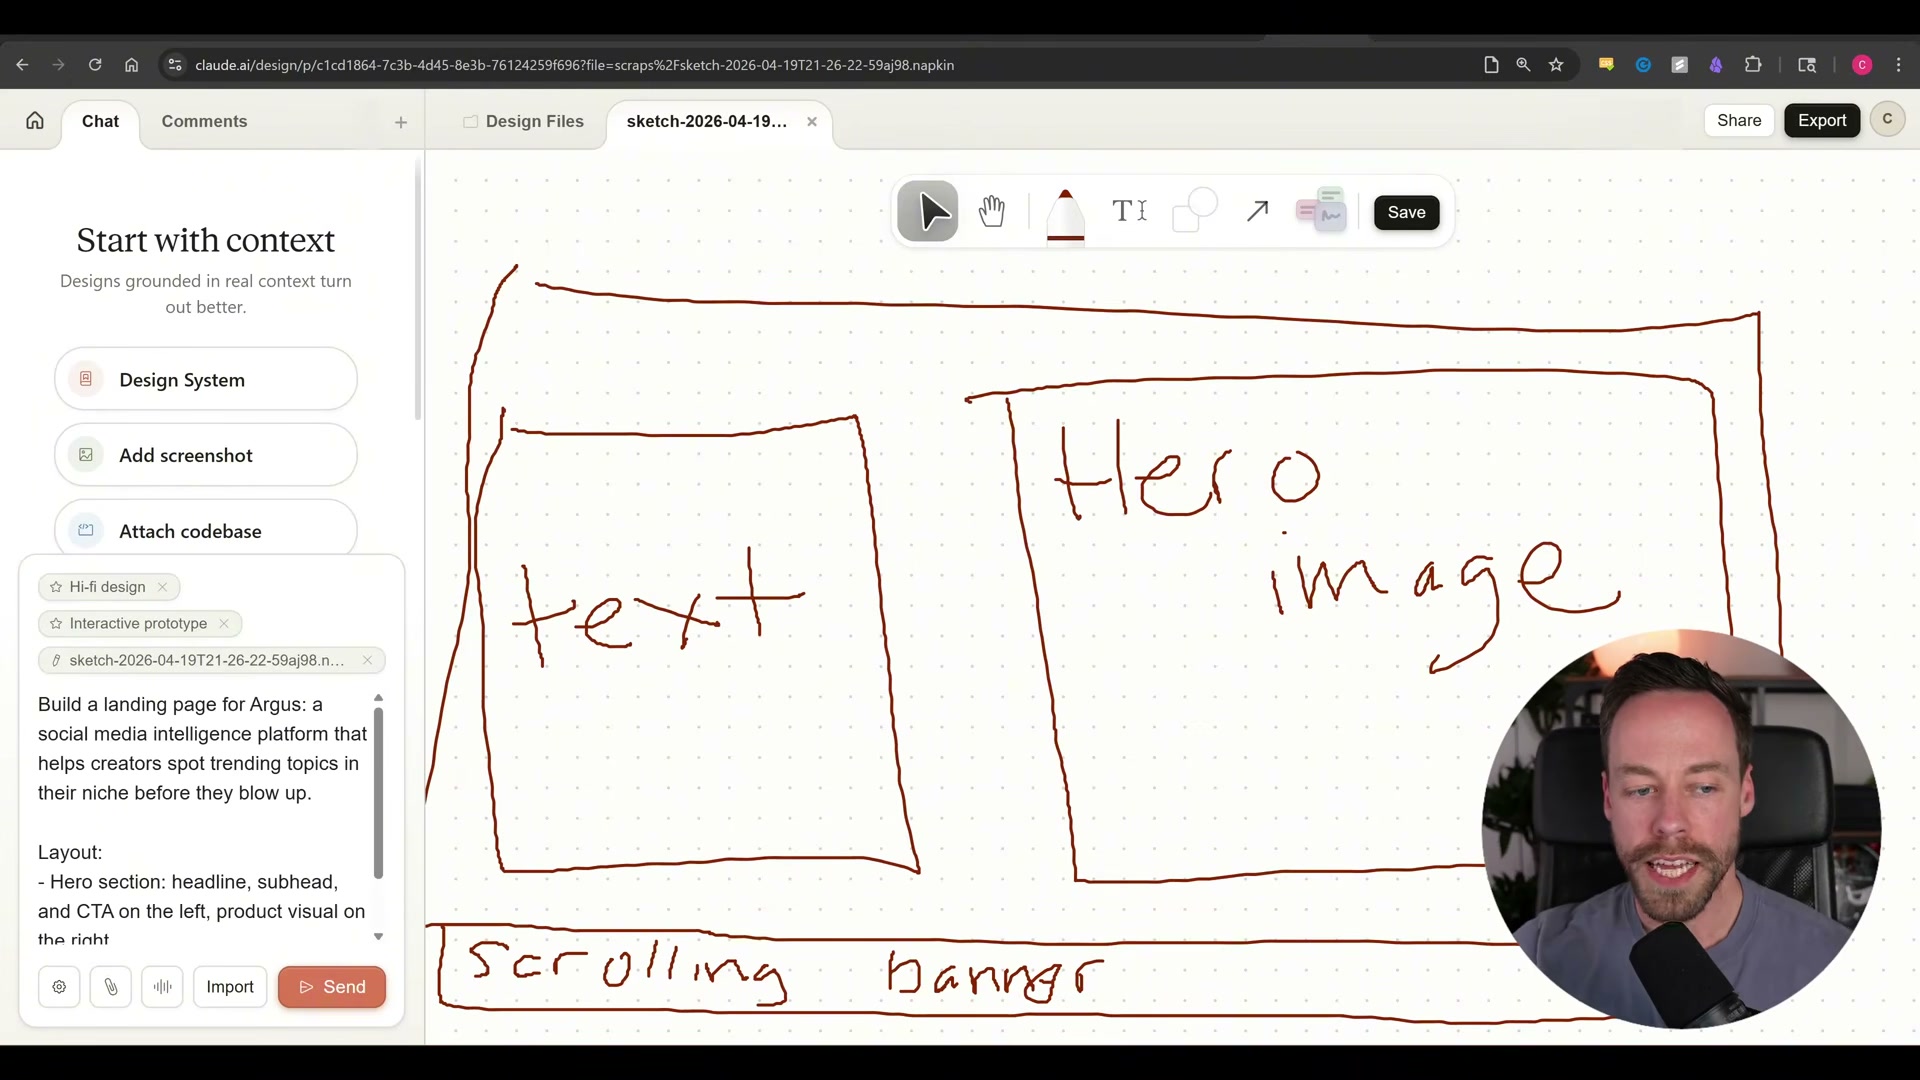Click the components/snippets tool on the toolbar

point(1320,211)
